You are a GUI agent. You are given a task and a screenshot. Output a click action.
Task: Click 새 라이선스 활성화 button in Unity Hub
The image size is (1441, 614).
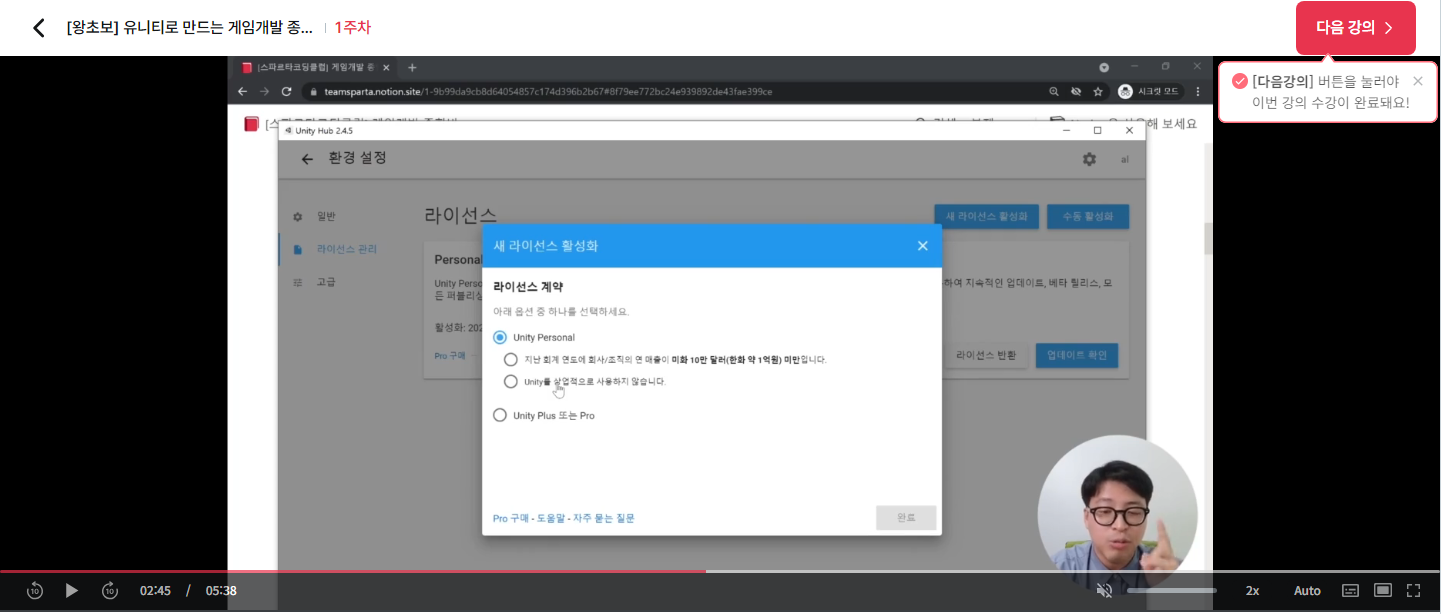pyautogui.click(x=987, y=216)
